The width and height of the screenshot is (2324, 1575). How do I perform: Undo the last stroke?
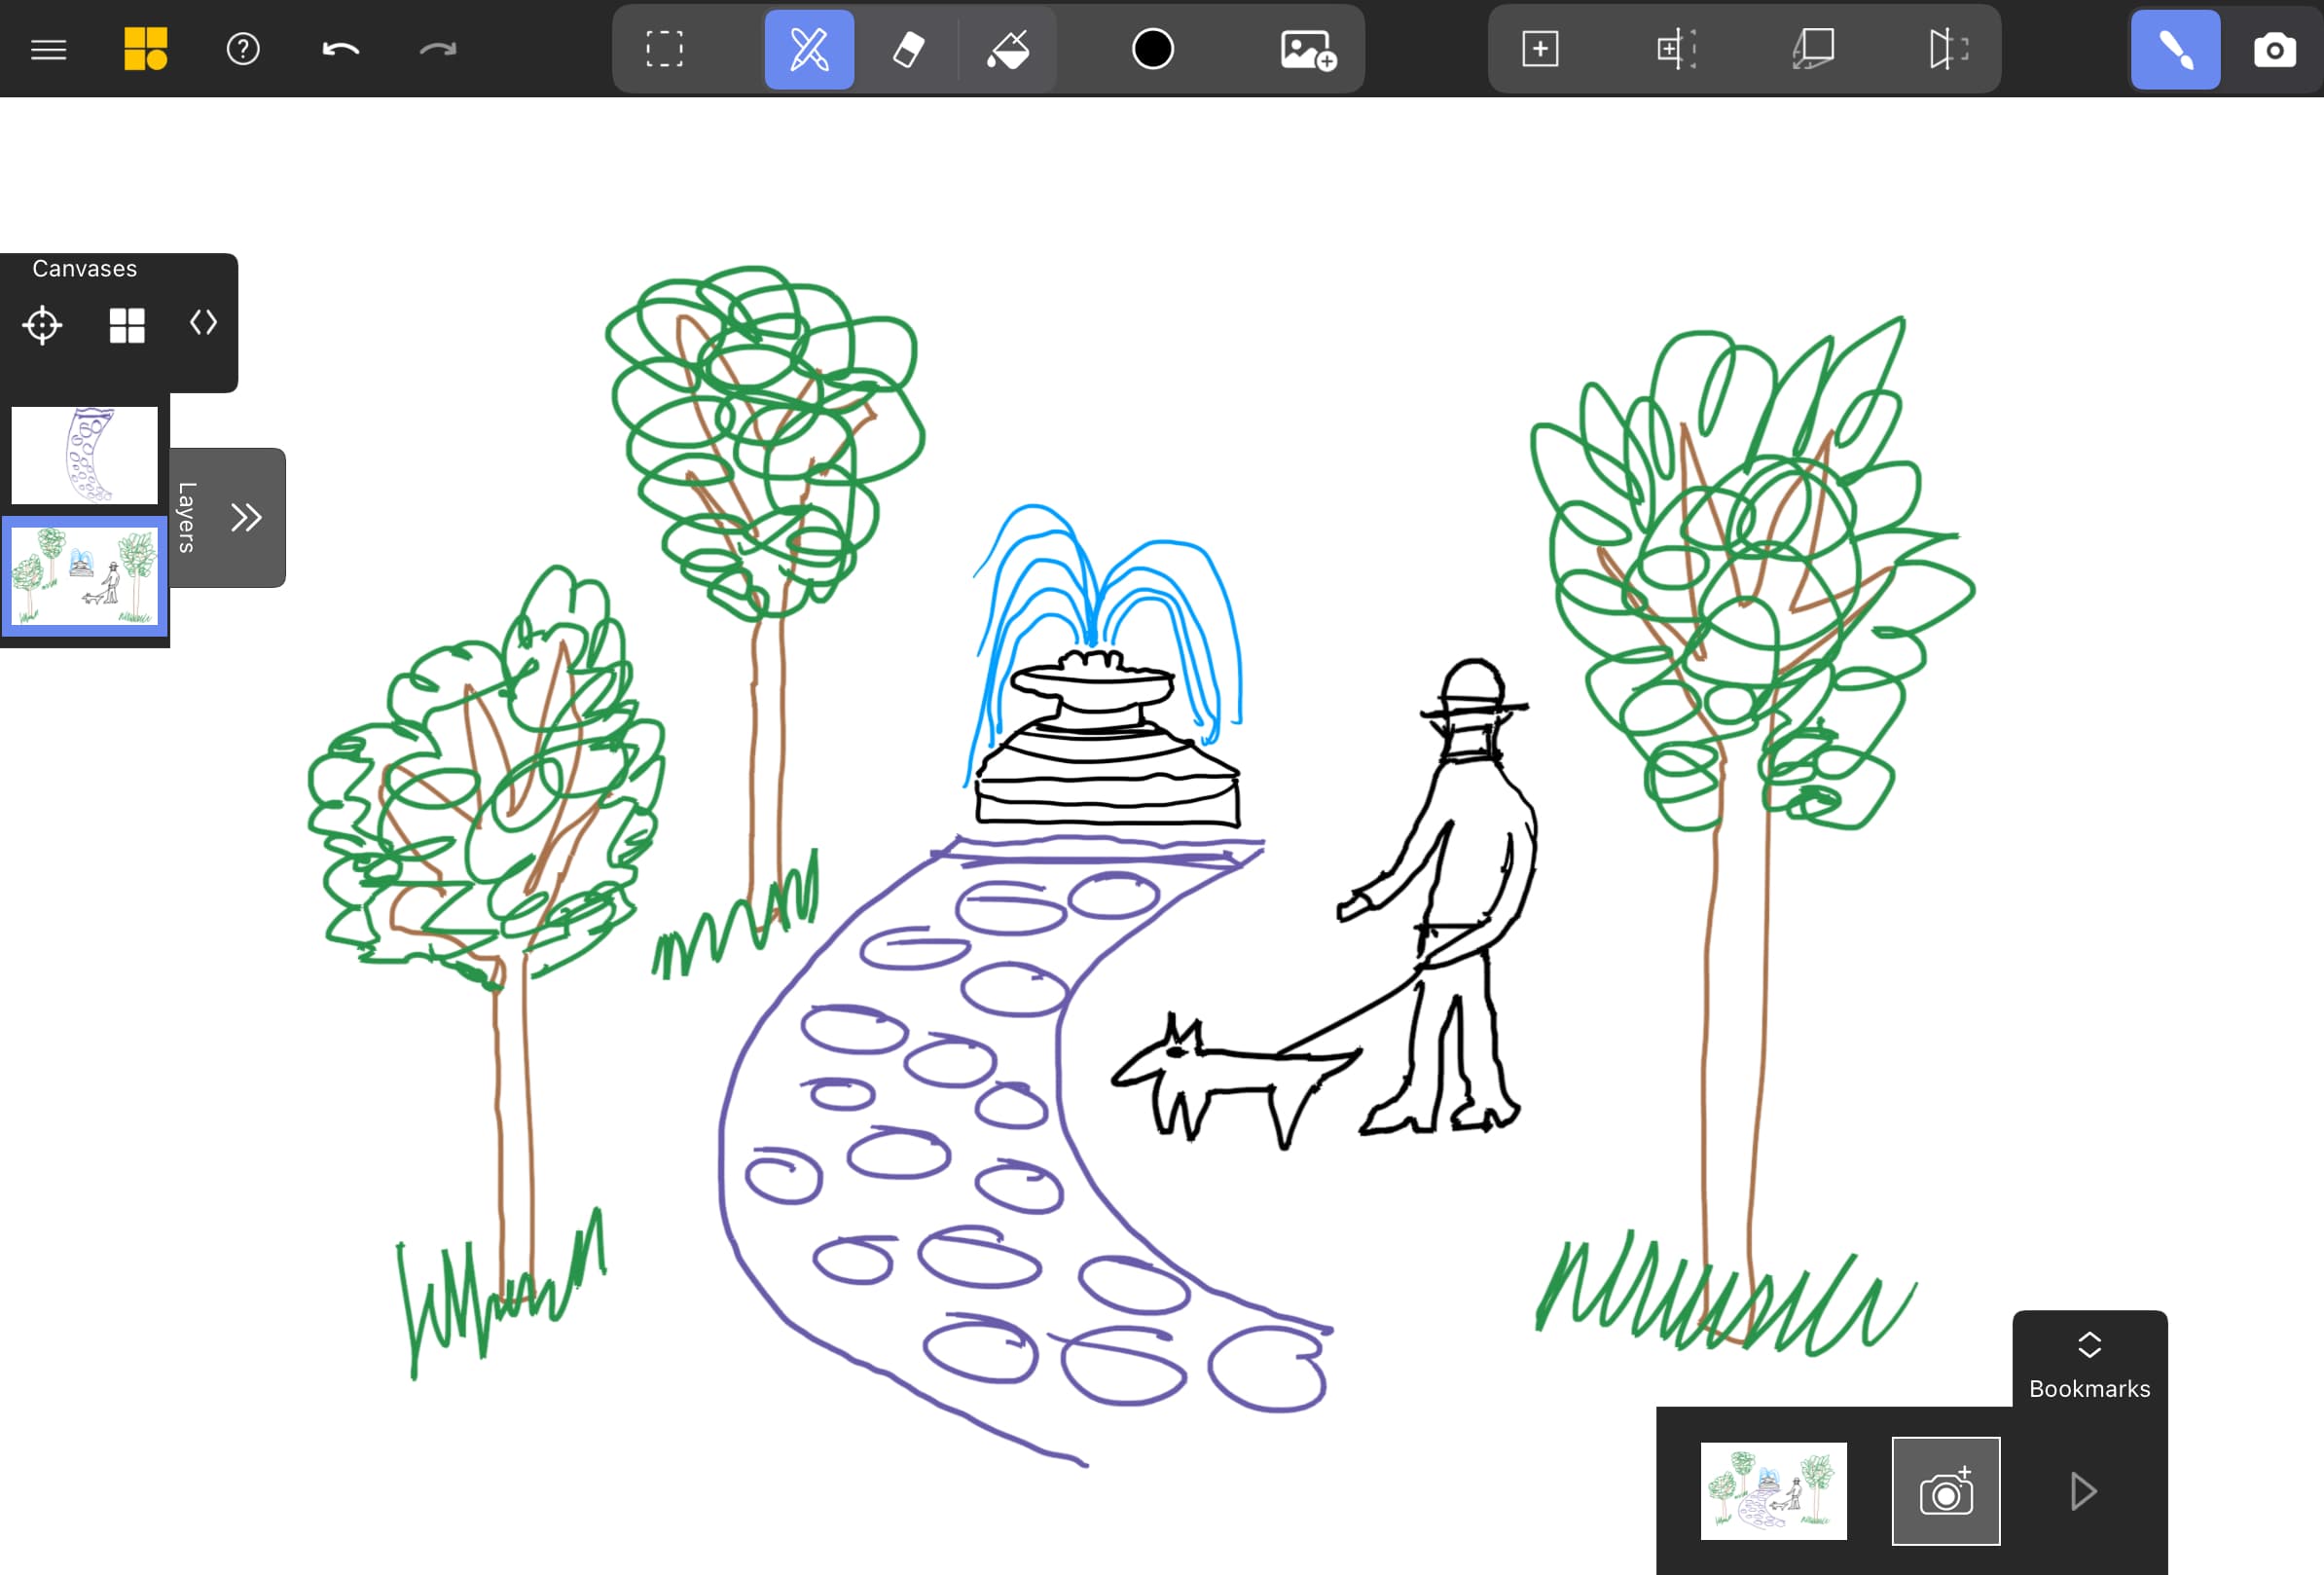click(x=340, y=49)
